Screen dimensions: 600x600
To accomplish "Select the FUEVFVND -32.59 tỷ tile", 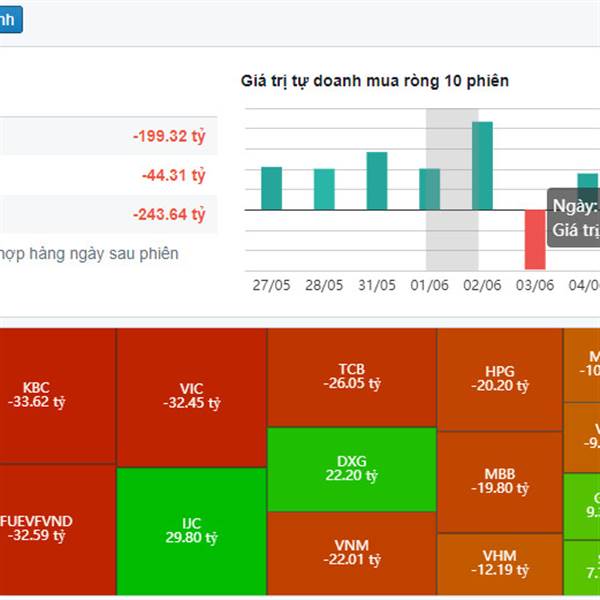I will (x=57, y=530).
